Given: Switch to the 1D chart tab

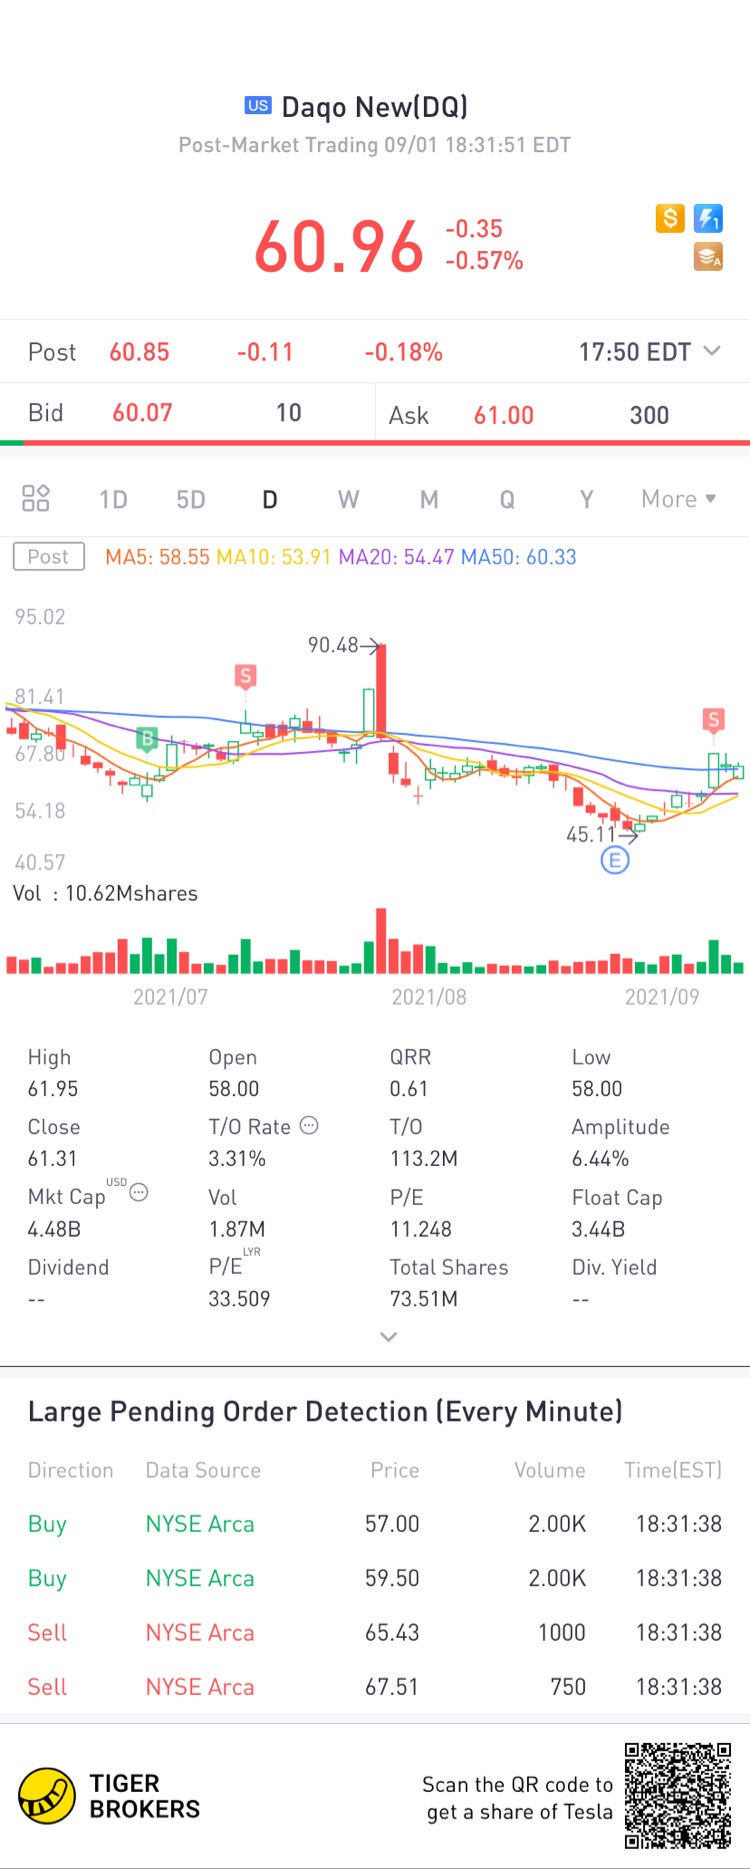Looking at the screenshot, I should (113, 499).
